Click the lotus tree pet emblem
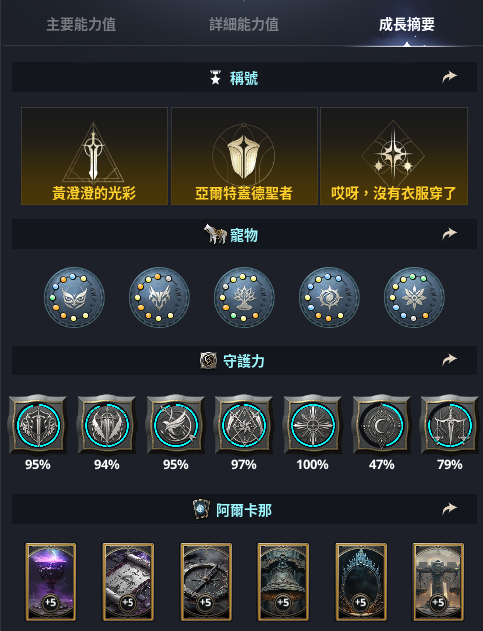Screen dimensions: 483x631 pyautogui.click(x=244, y=297)
